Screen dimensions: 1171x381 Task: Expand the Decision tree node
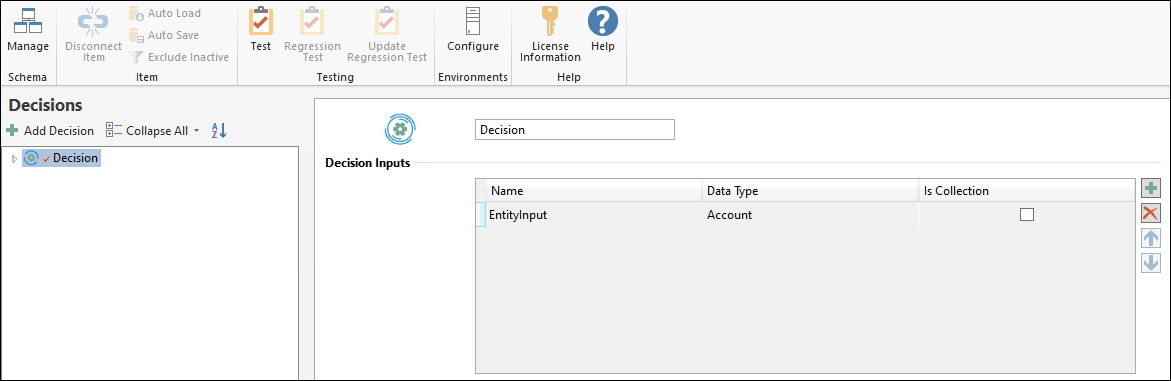14,158
